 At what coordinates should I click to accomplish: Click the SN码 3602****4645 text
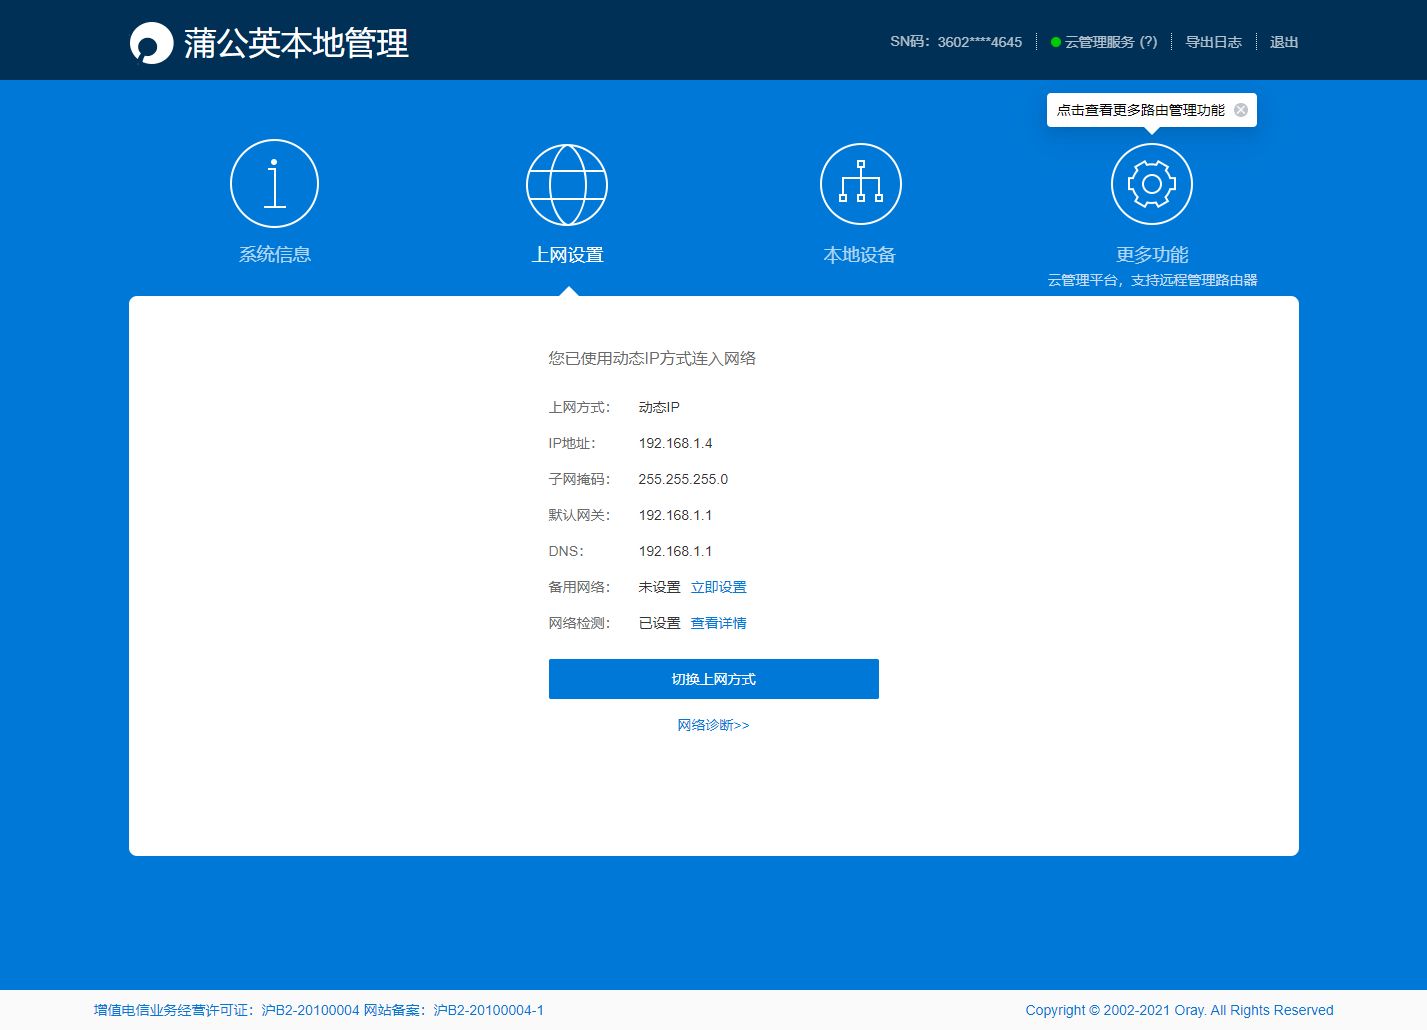coord(956,42)
